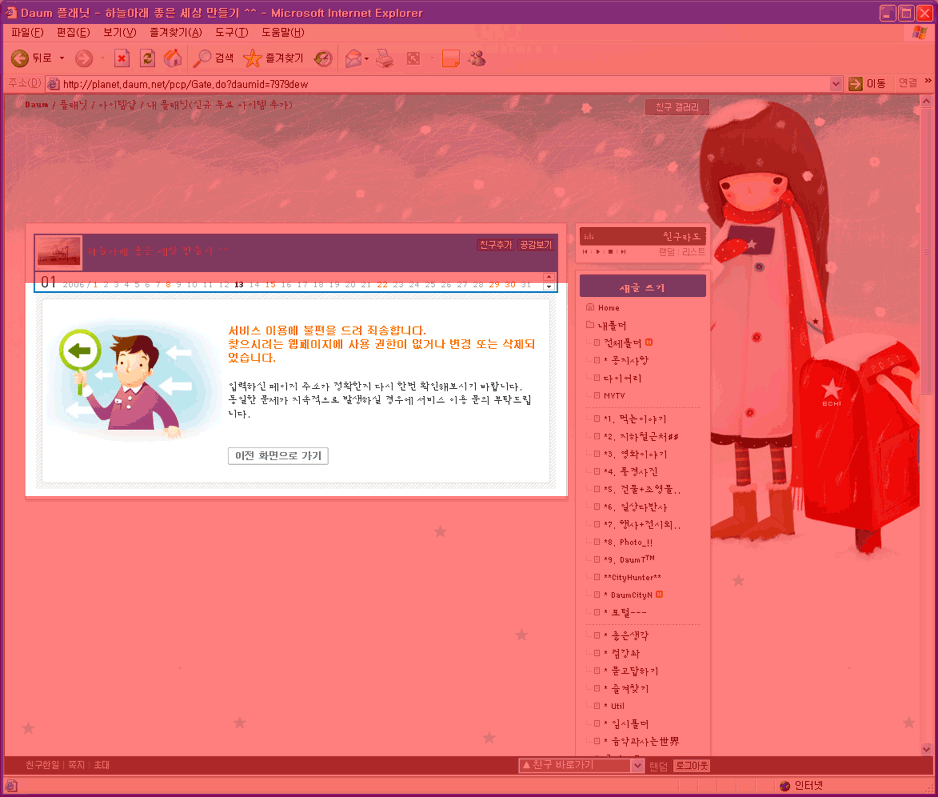Click the Forward arrow icon
Viewport: 938px width, 797px height.
[x=84, y=58]
